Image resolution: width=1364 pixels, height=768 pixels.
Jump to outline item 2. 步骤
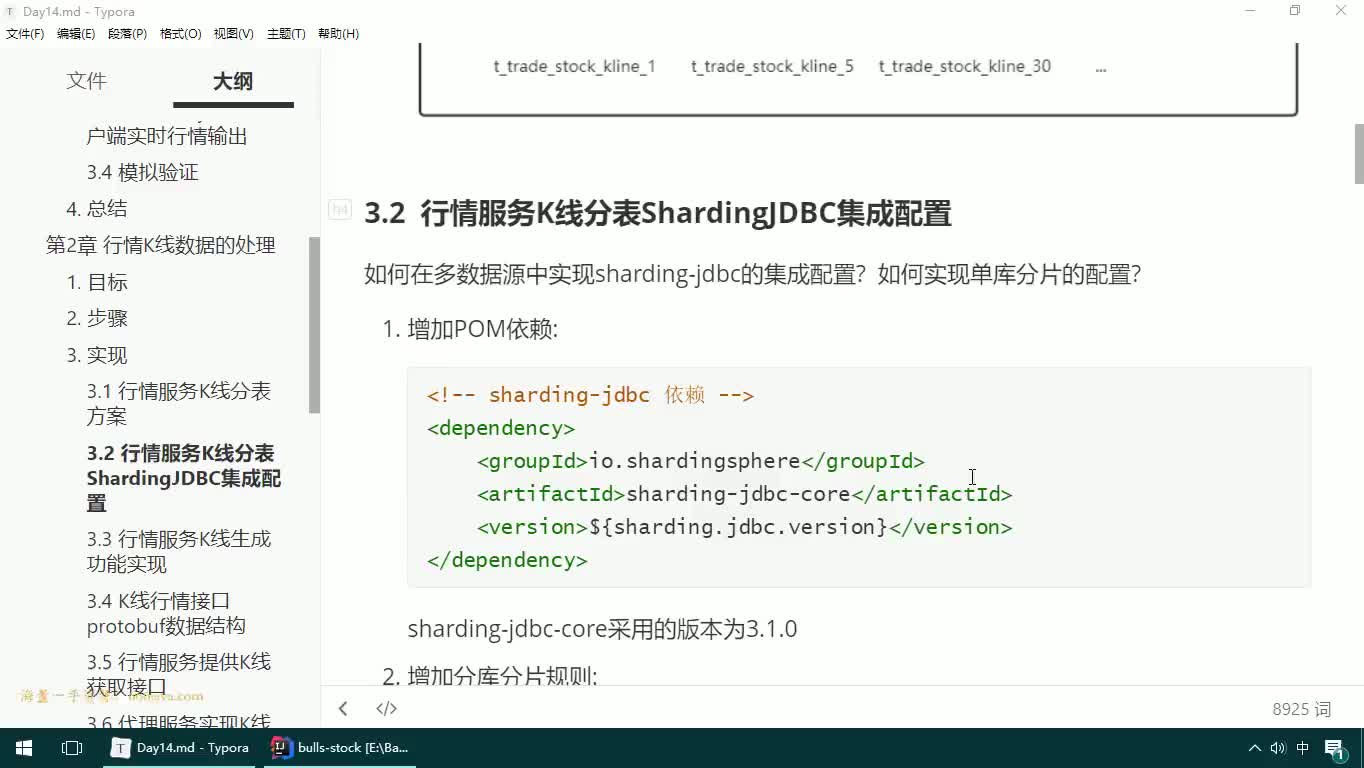[97, 318]
